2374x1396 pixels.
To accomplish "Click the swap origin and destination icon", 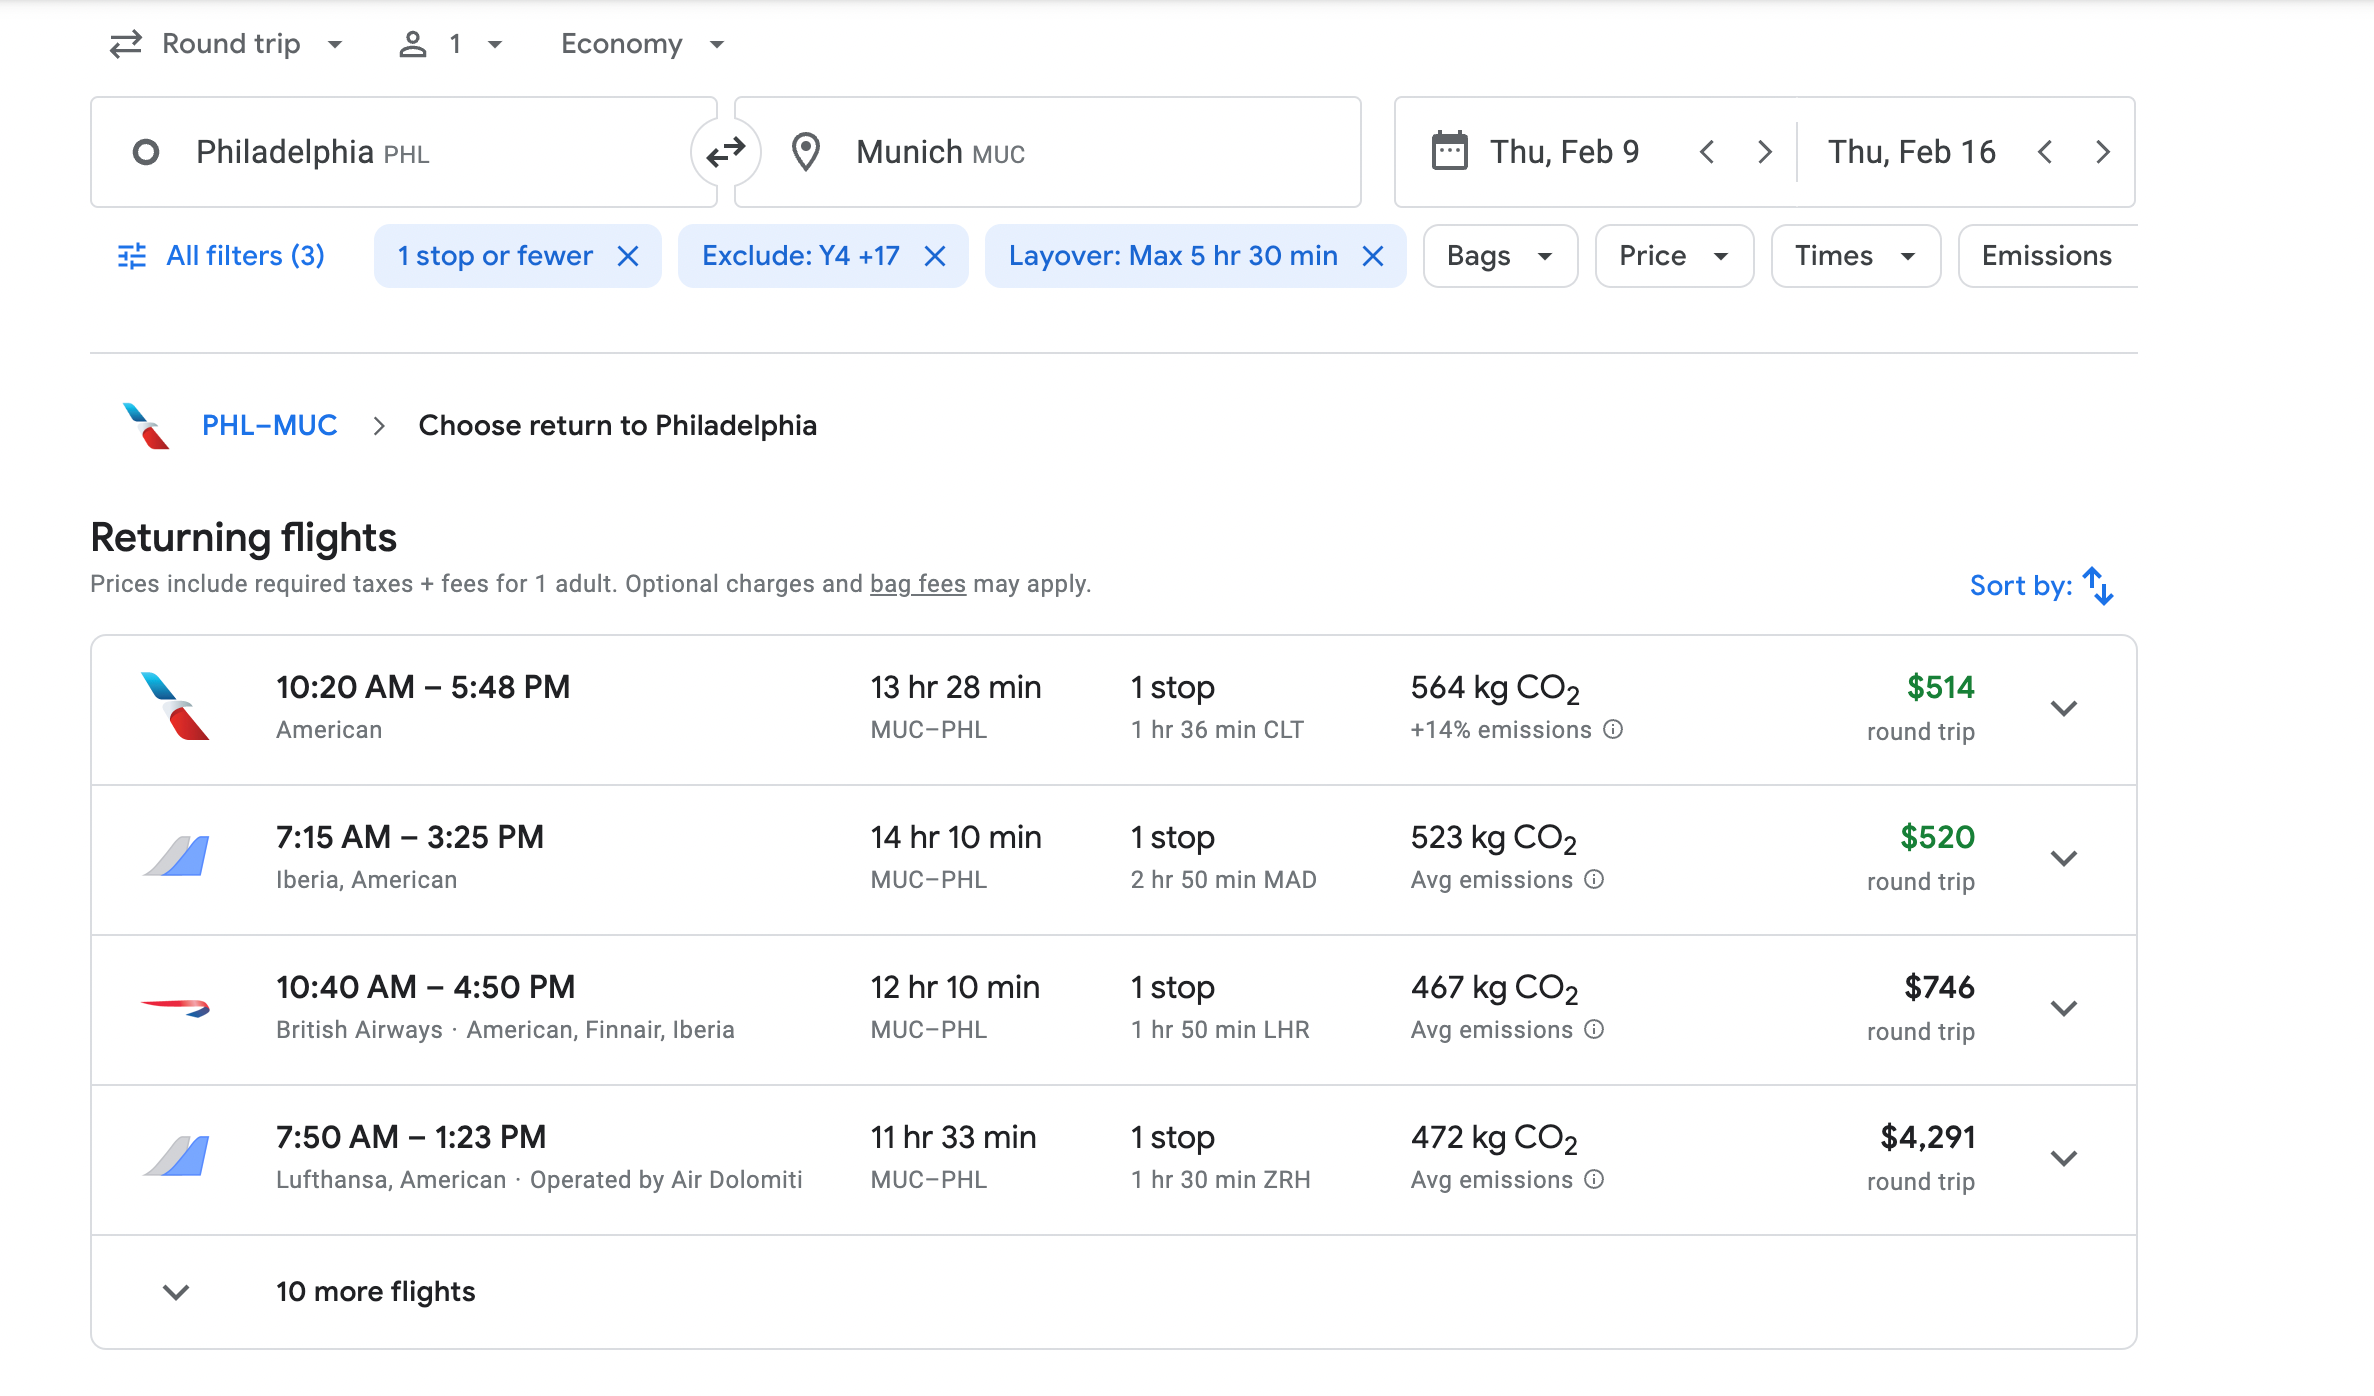I will coord(725,152).
